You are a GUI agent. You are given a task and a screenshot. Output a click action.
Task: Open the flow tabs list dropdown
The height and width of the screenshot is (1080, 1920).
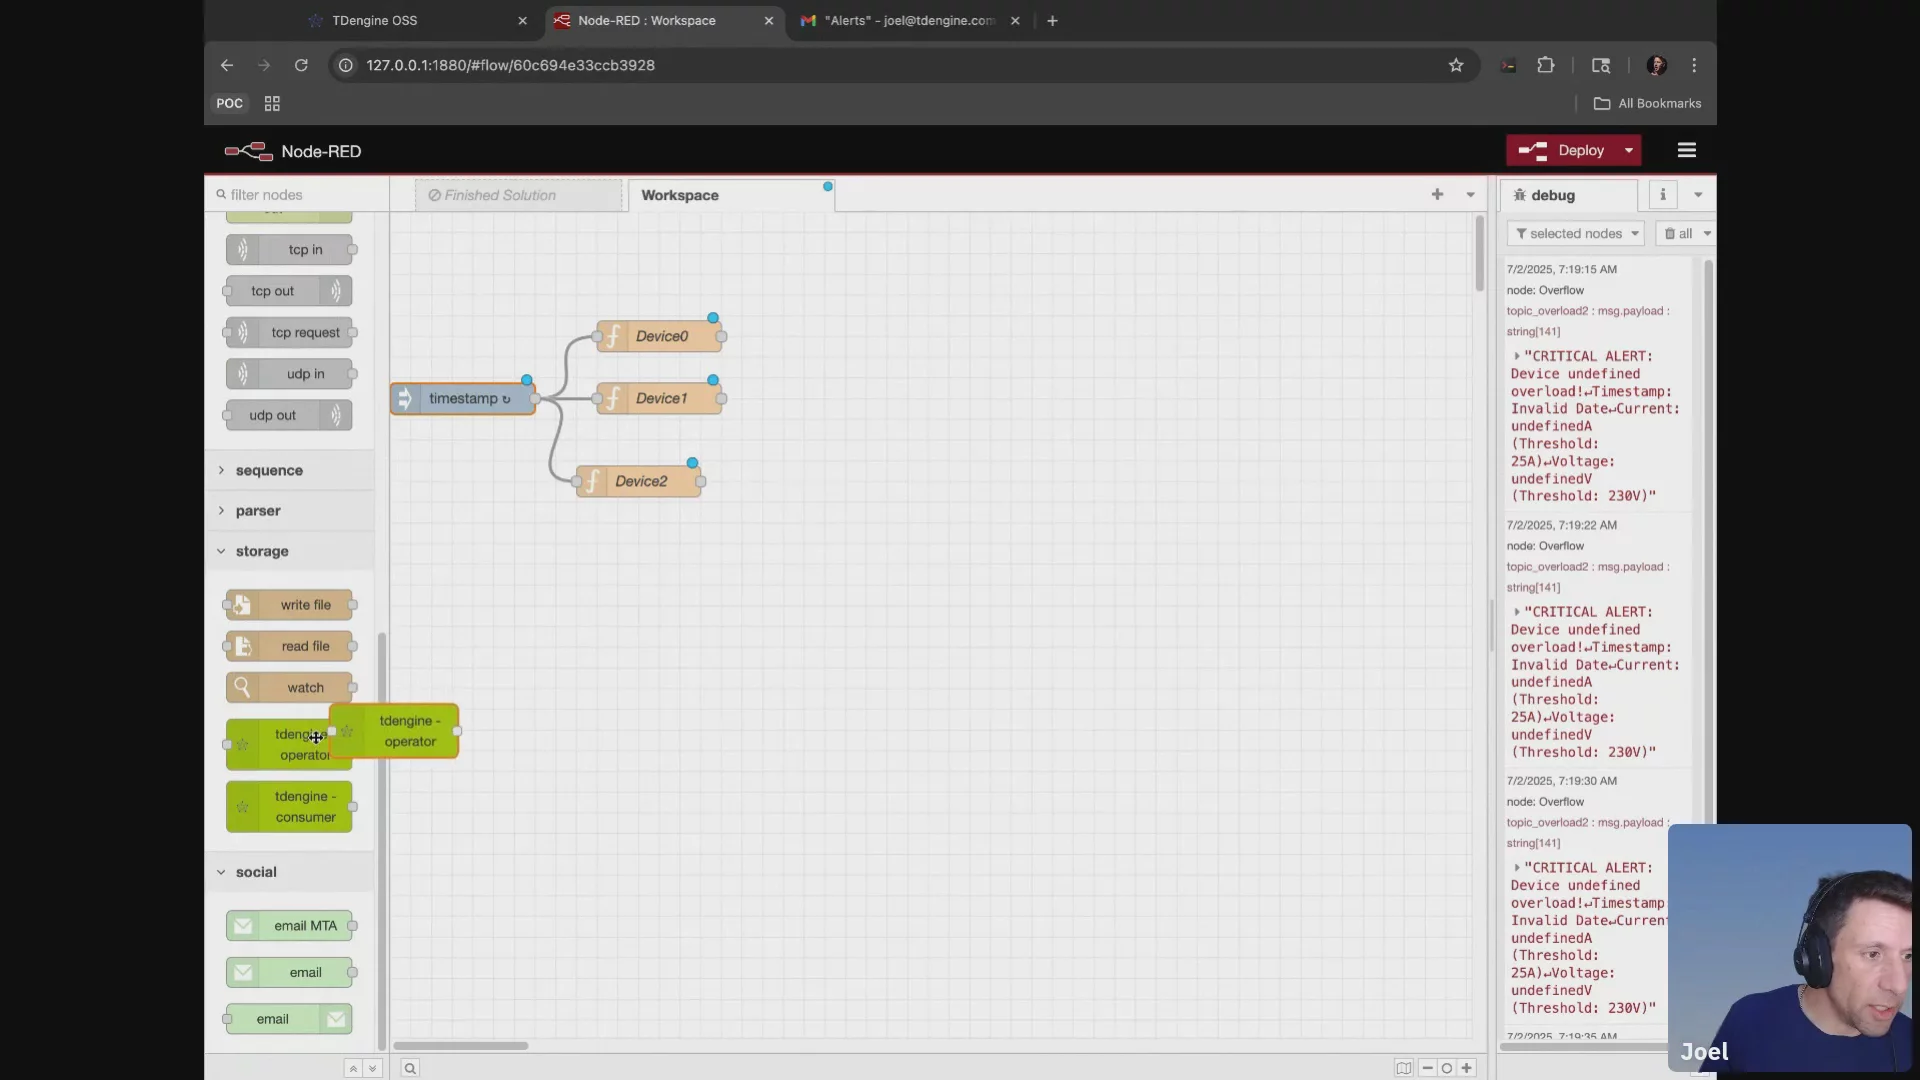[x=1470, y=195]
